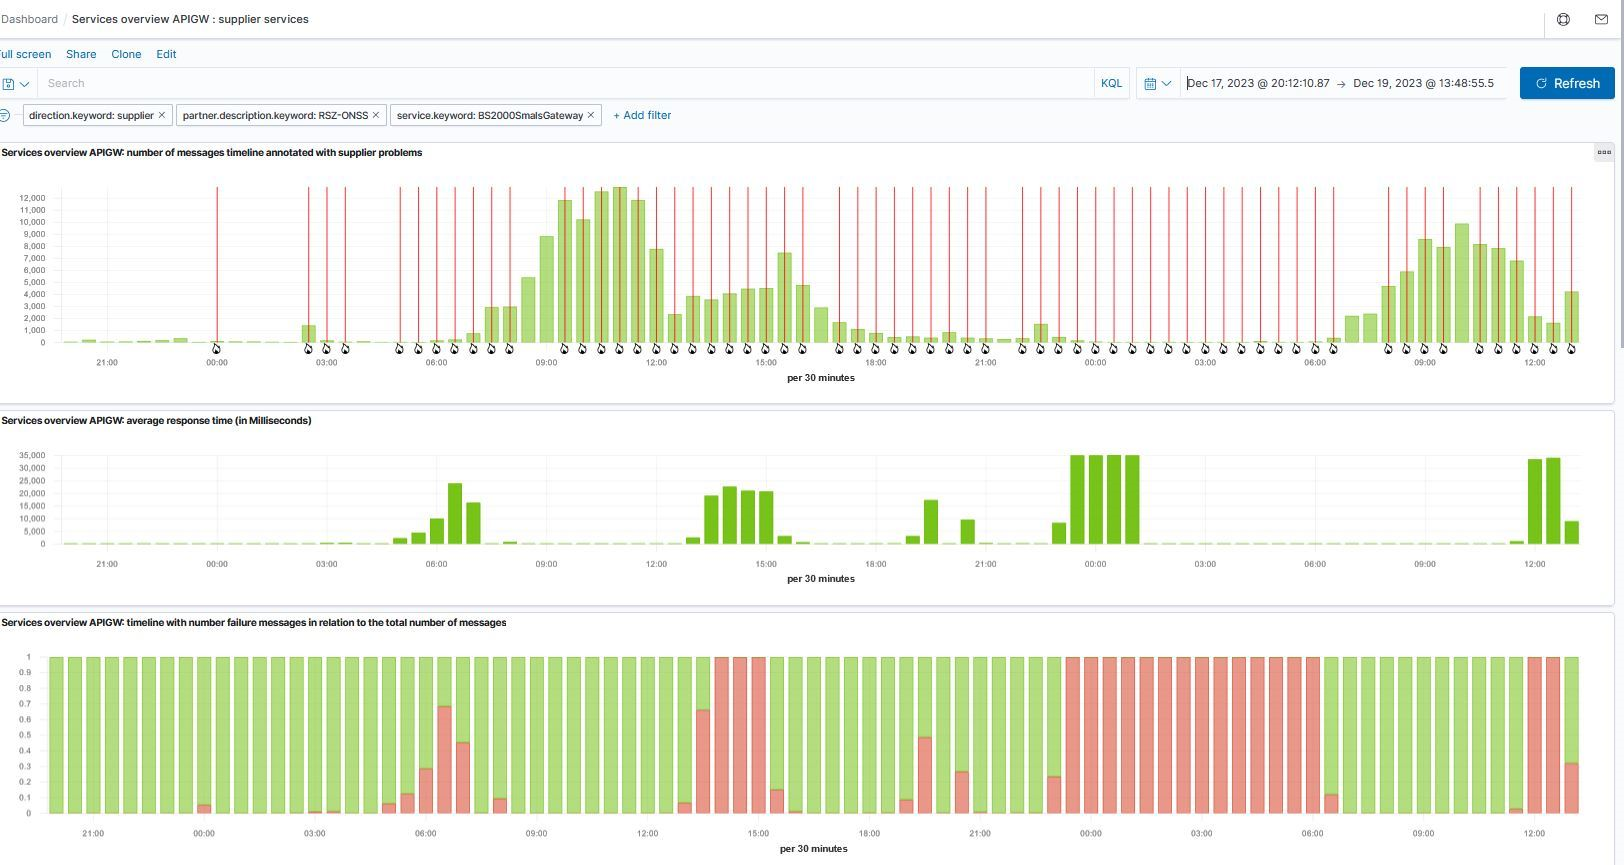
Task: Focus the Search query input field
Action: click(560, 84)
